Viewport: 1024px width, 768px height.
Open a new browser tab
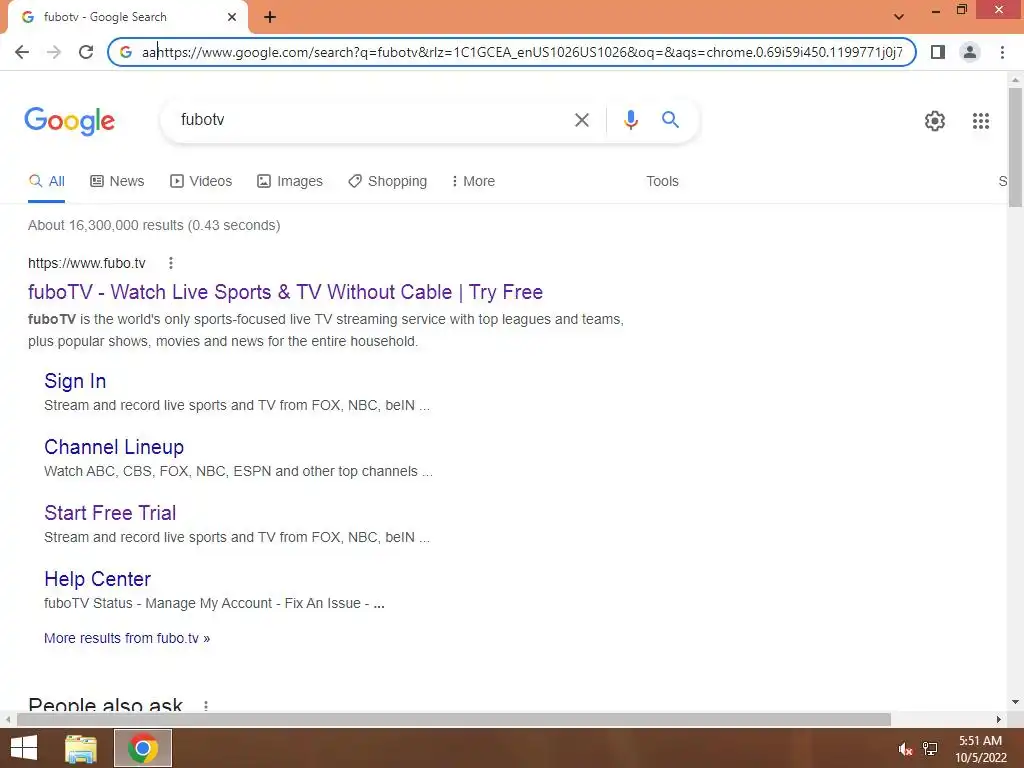(x=270, y=17)
